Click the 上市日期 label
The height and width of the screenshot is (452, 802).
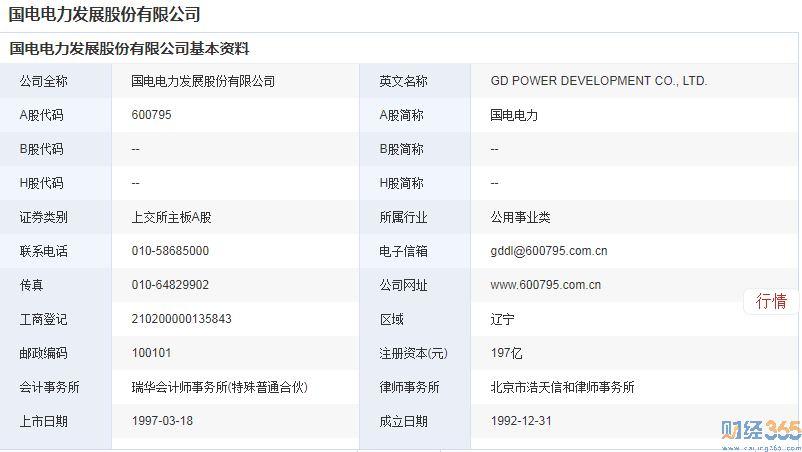pos(43,421)
